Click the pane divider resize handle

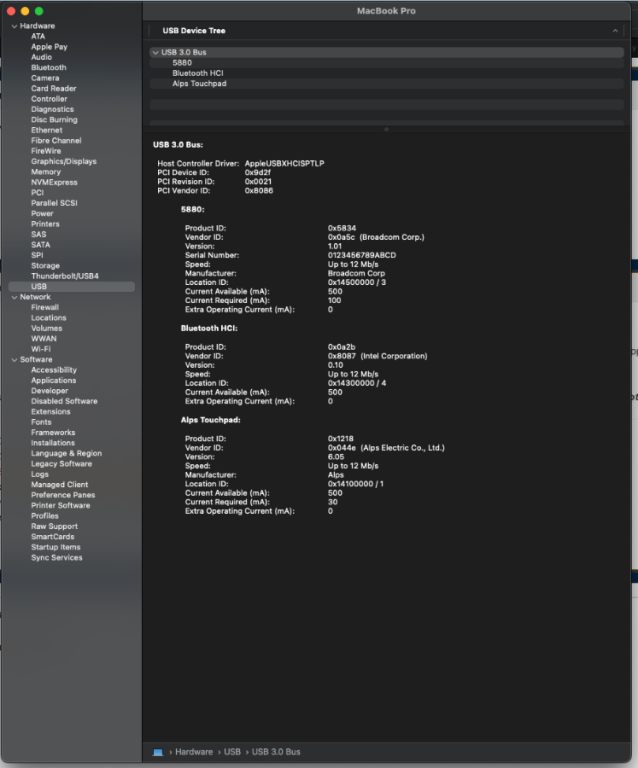[x=386, y=129]
